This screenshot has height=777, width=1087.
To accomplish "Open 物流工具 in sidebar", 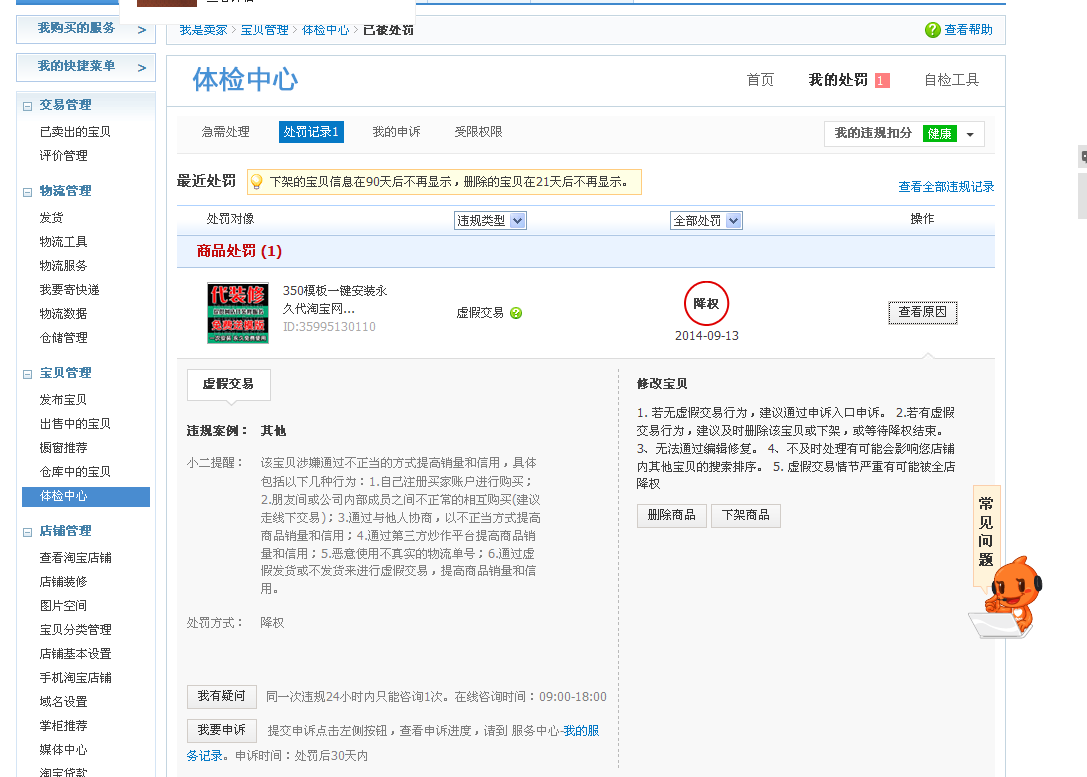I will [x=63, y=242].
